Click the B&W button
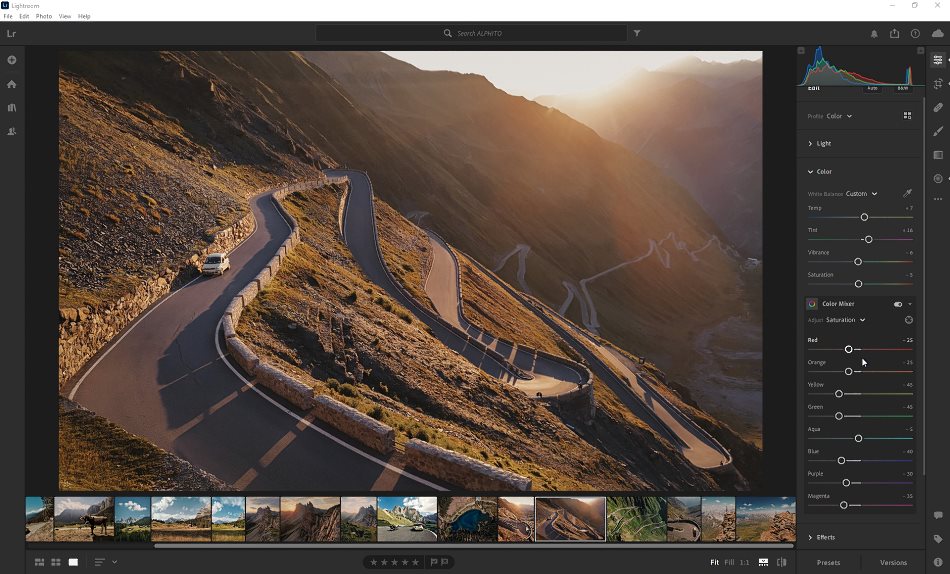The image size is (950, 574). (x=903, y=88)
